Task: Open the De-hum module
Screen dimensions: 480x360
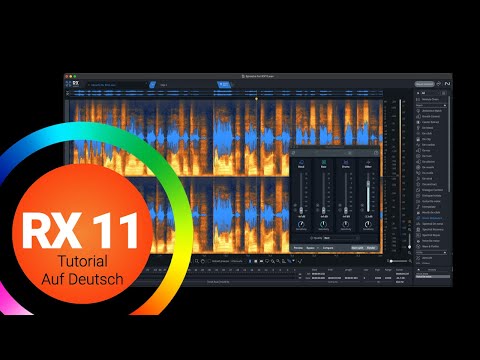Action: pos(432,156)
